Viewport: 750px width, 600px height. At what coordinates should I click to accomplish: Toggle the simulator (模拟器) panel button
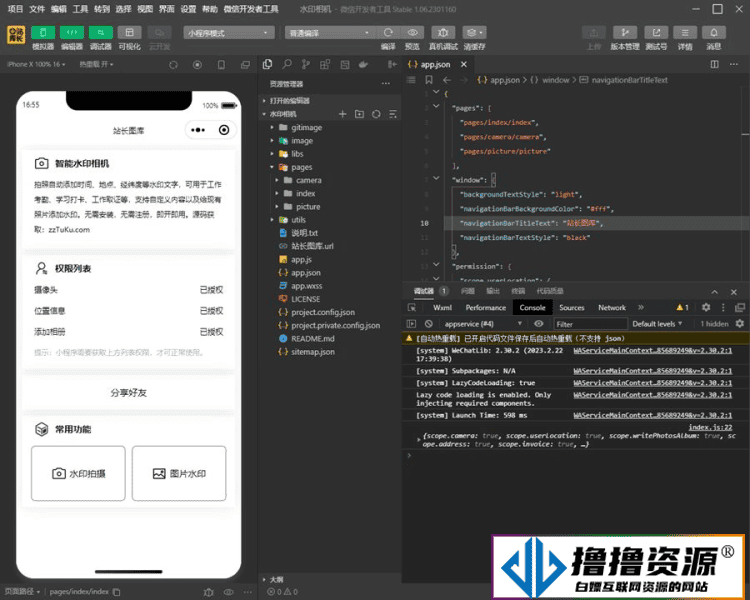(x=43, y=33)
